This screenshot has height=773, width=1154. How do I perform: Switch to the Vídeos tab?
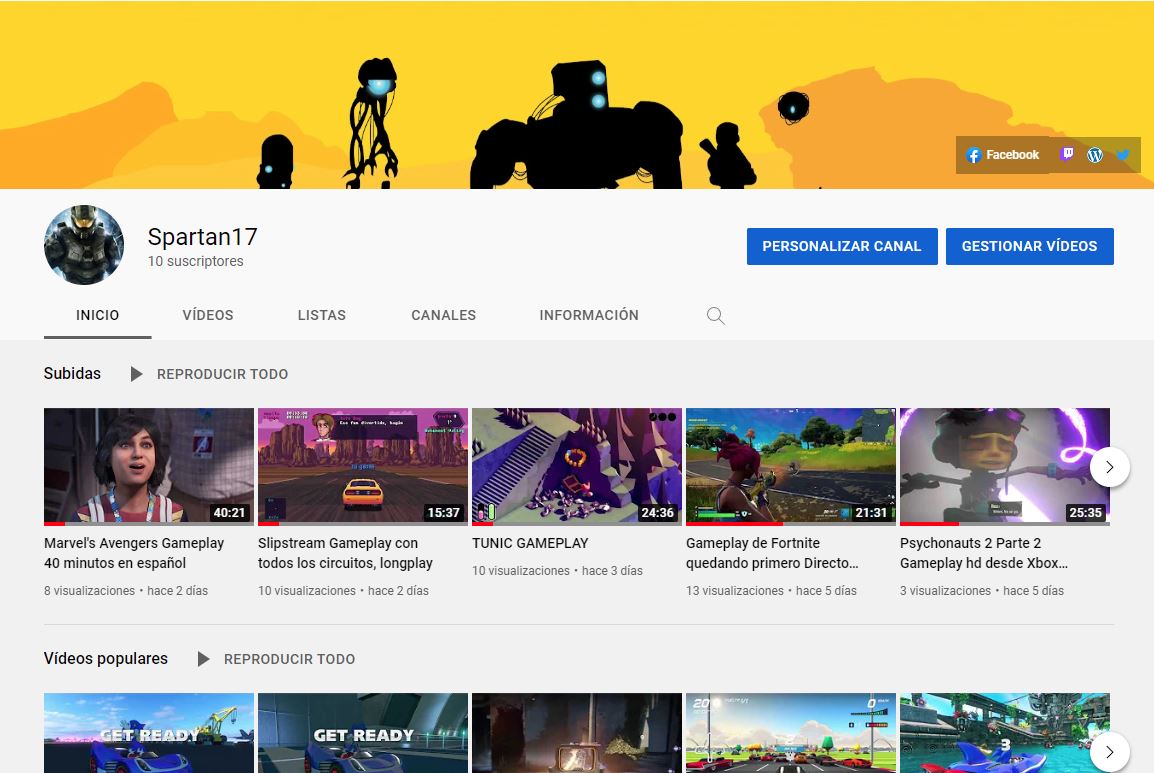point(208,315)
